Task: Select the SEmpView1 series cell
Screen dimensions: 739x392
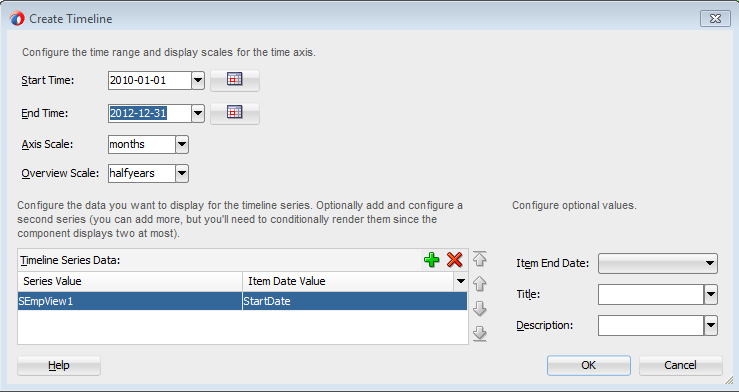Action: pos(130,301)
